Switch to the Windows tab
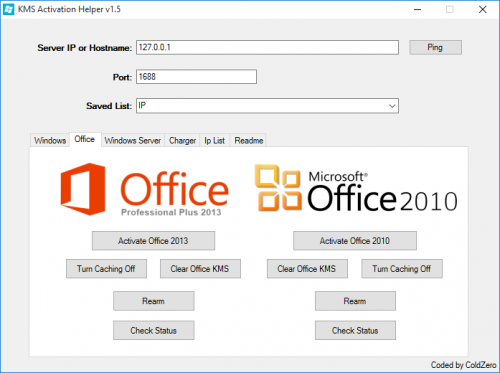The width and height of the screenshot is (500, 373). point(50,140)
